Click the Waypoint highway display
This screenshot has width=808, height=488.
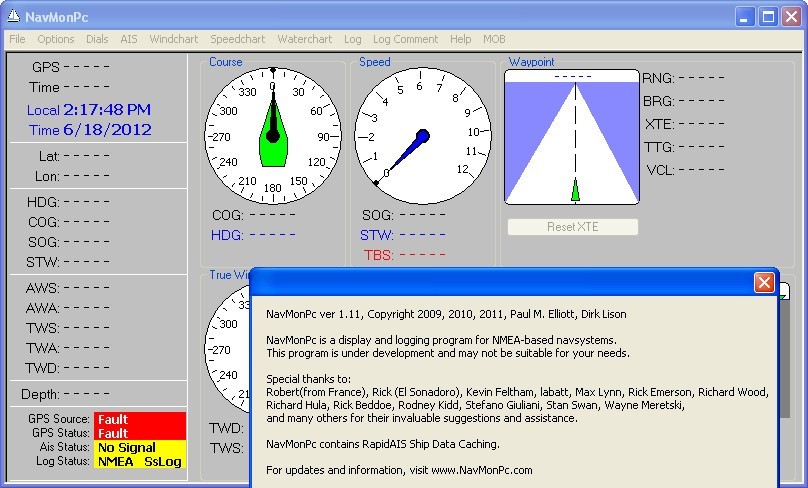coord(572,137)
